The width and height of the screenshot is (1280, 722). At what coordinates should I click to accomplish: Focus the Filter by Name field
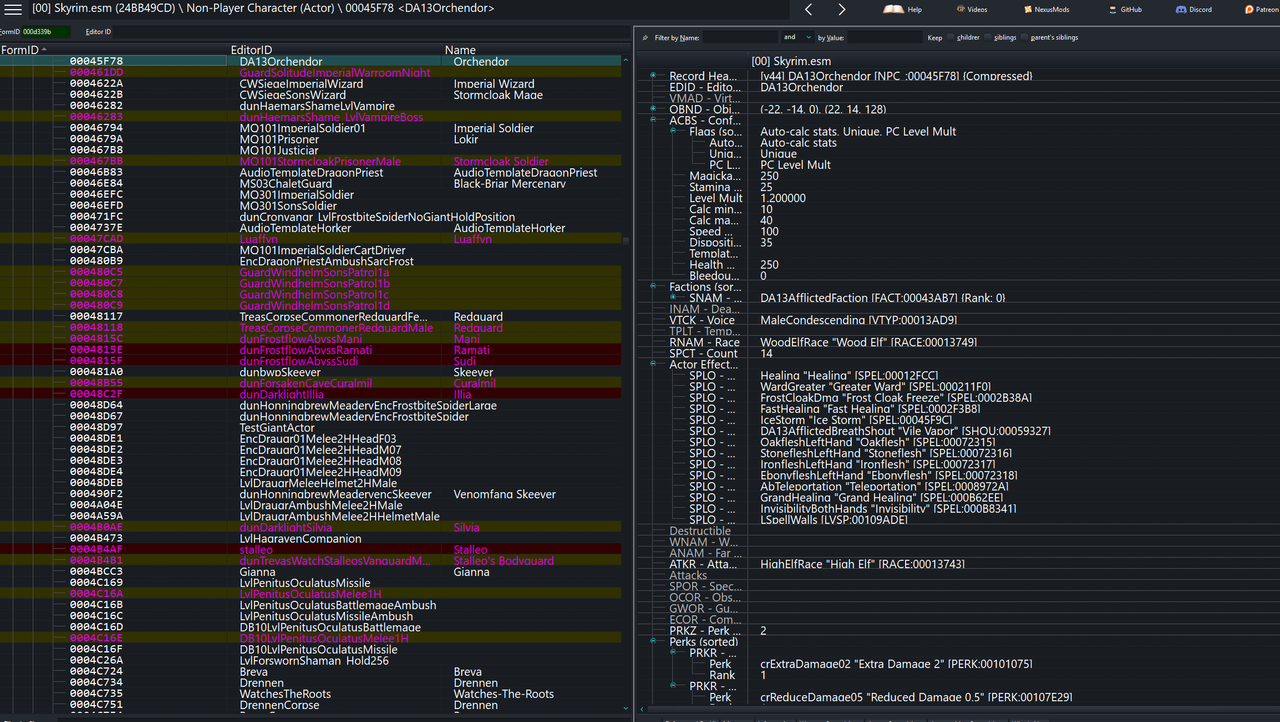(741, 37)
